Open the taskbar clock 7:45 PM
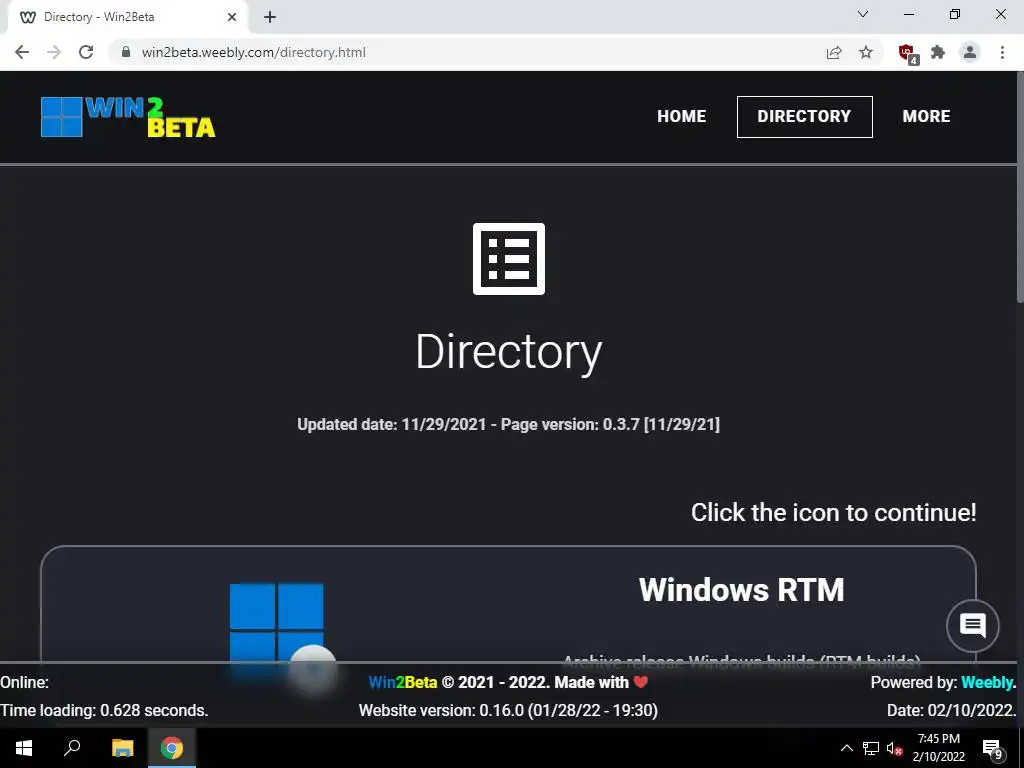 click(938, 748)
